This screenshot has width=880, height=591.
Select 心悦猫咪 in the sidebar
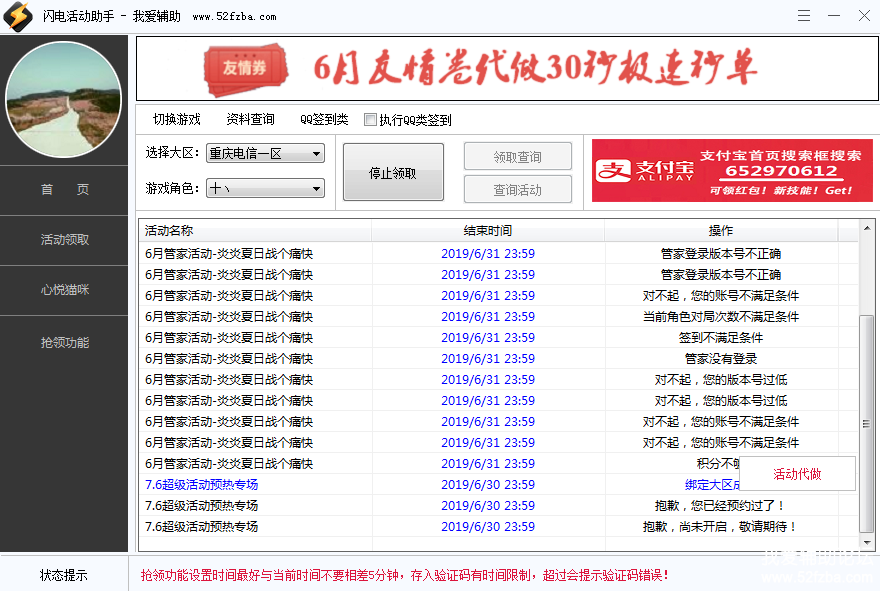coord(64,290)
